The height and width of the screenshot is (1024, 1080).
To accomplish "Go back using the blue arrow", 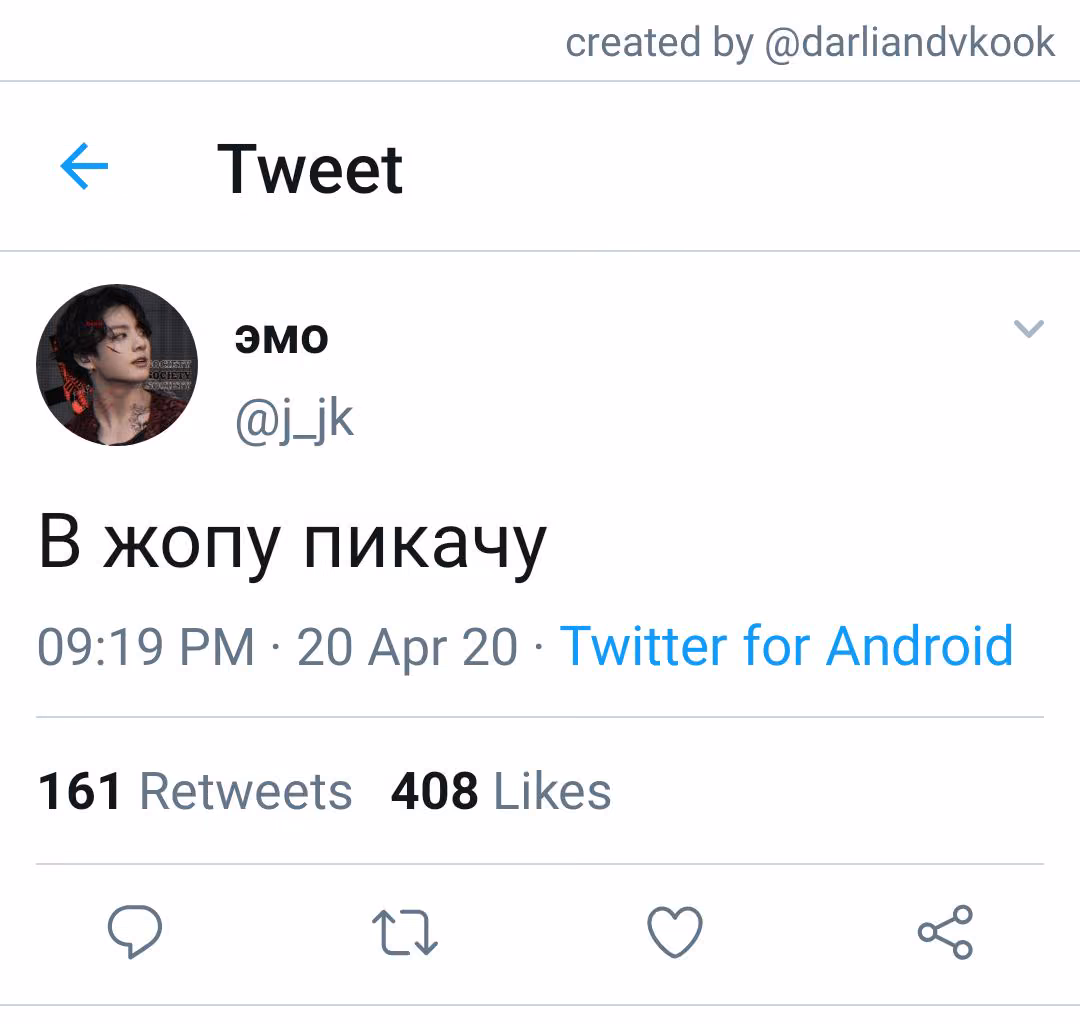I will [84, 166].
